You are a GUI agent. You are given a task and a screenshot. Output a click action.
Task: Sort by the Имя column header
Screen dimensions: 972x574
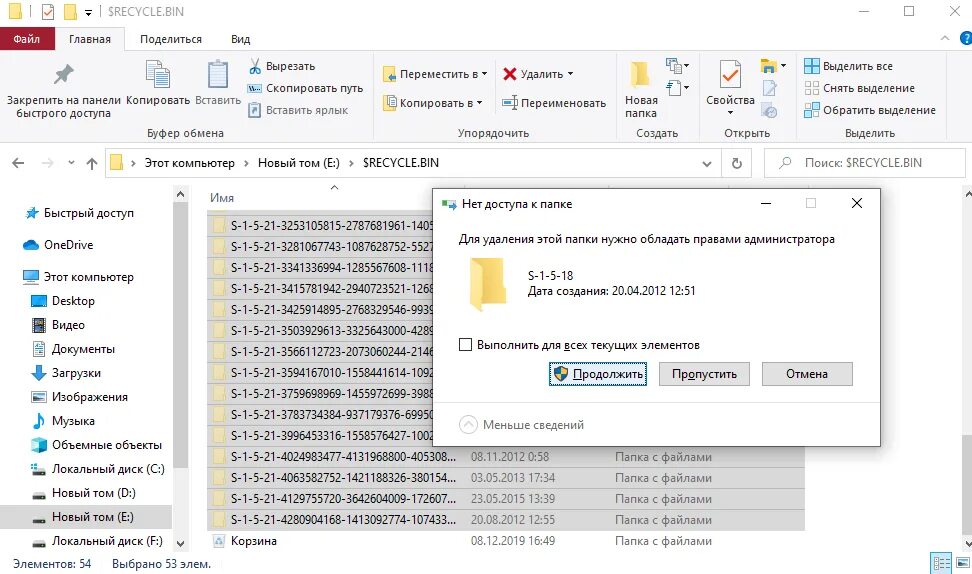click(x=222, y=198)
